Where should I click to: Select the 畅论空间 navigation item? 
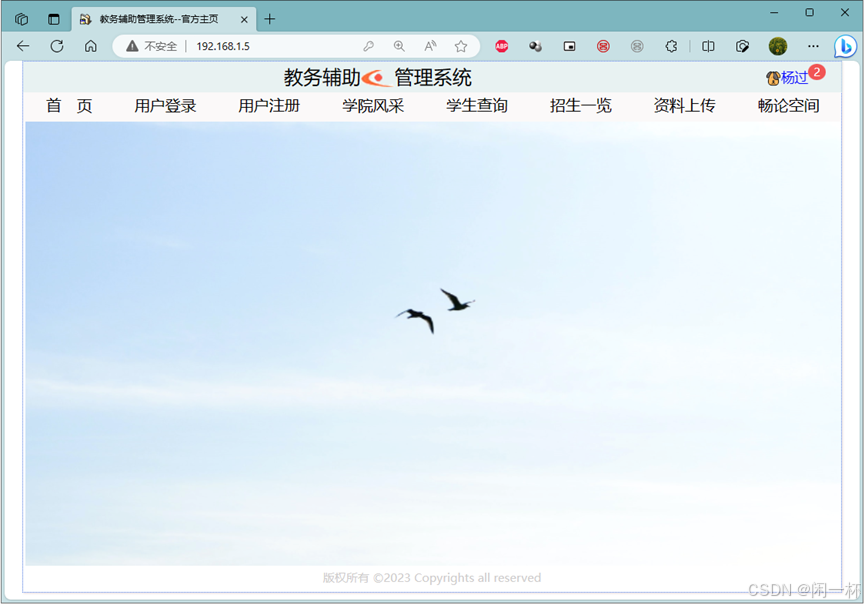click(x=789, y=105)
